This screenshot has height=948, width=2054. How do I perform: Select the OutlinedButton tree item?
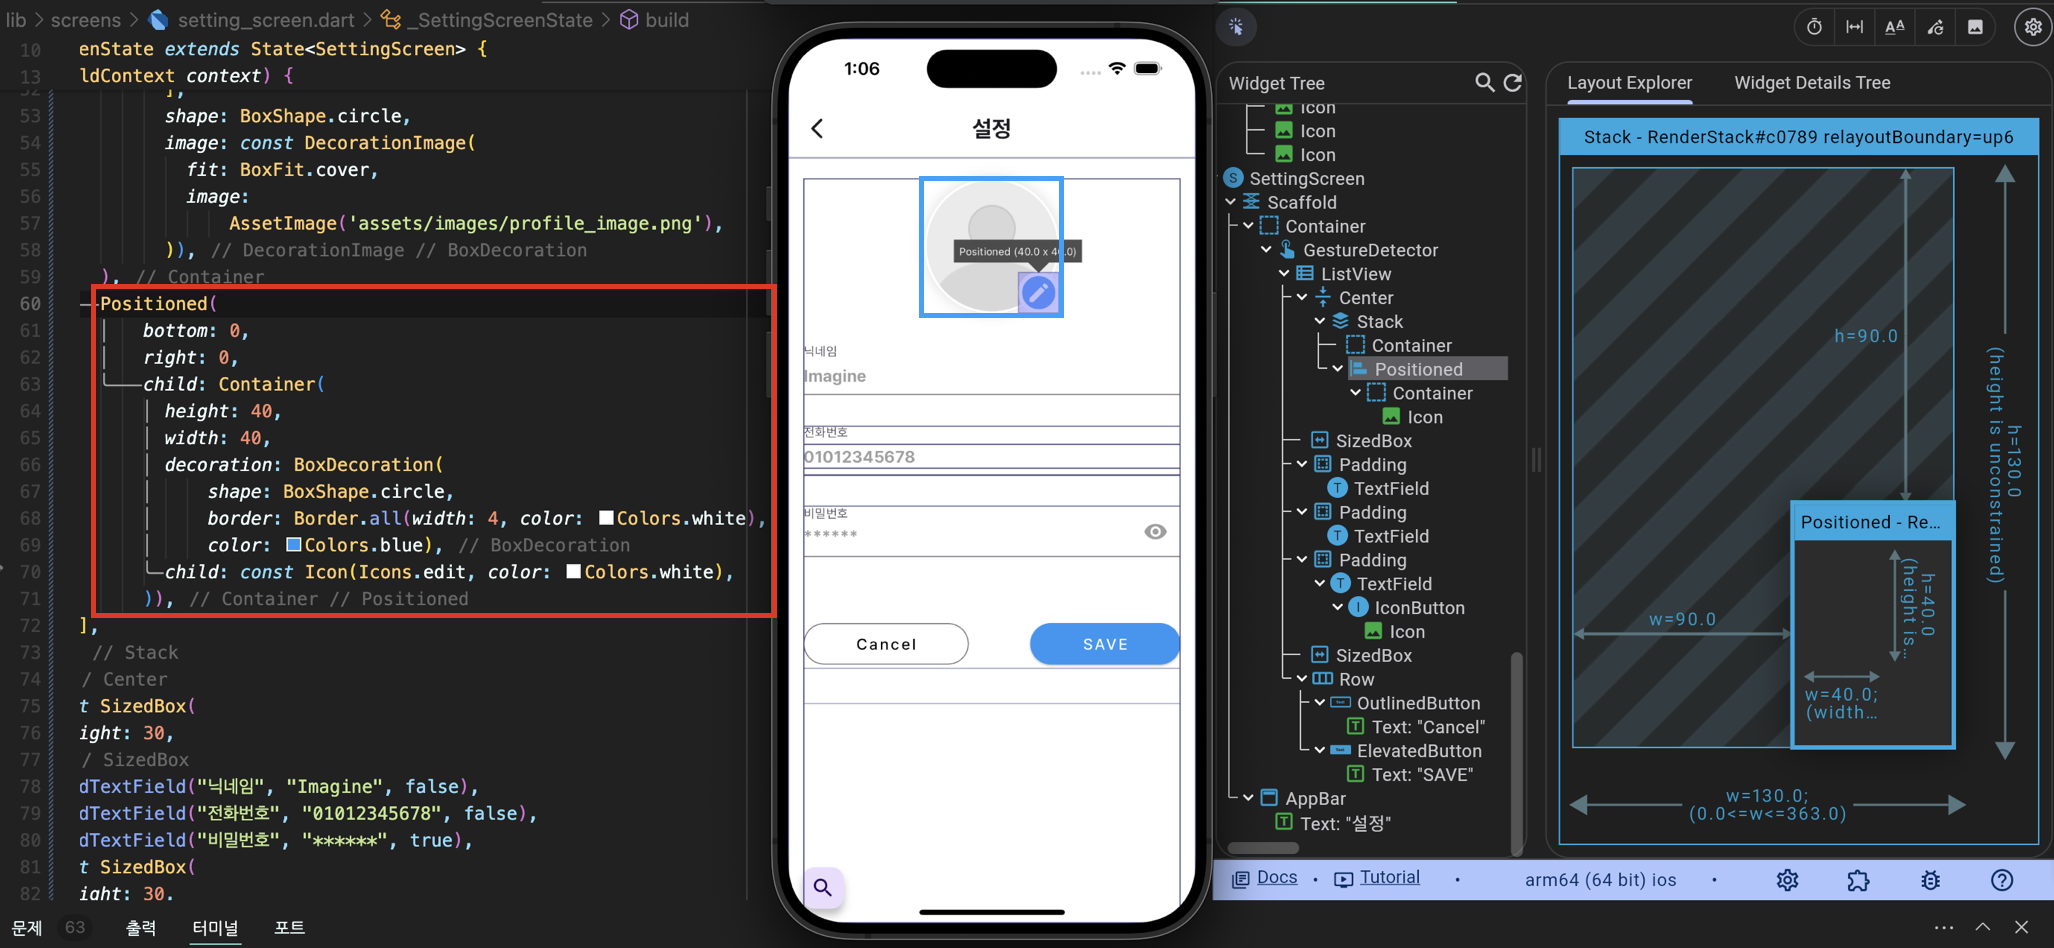click(1406, 703)
